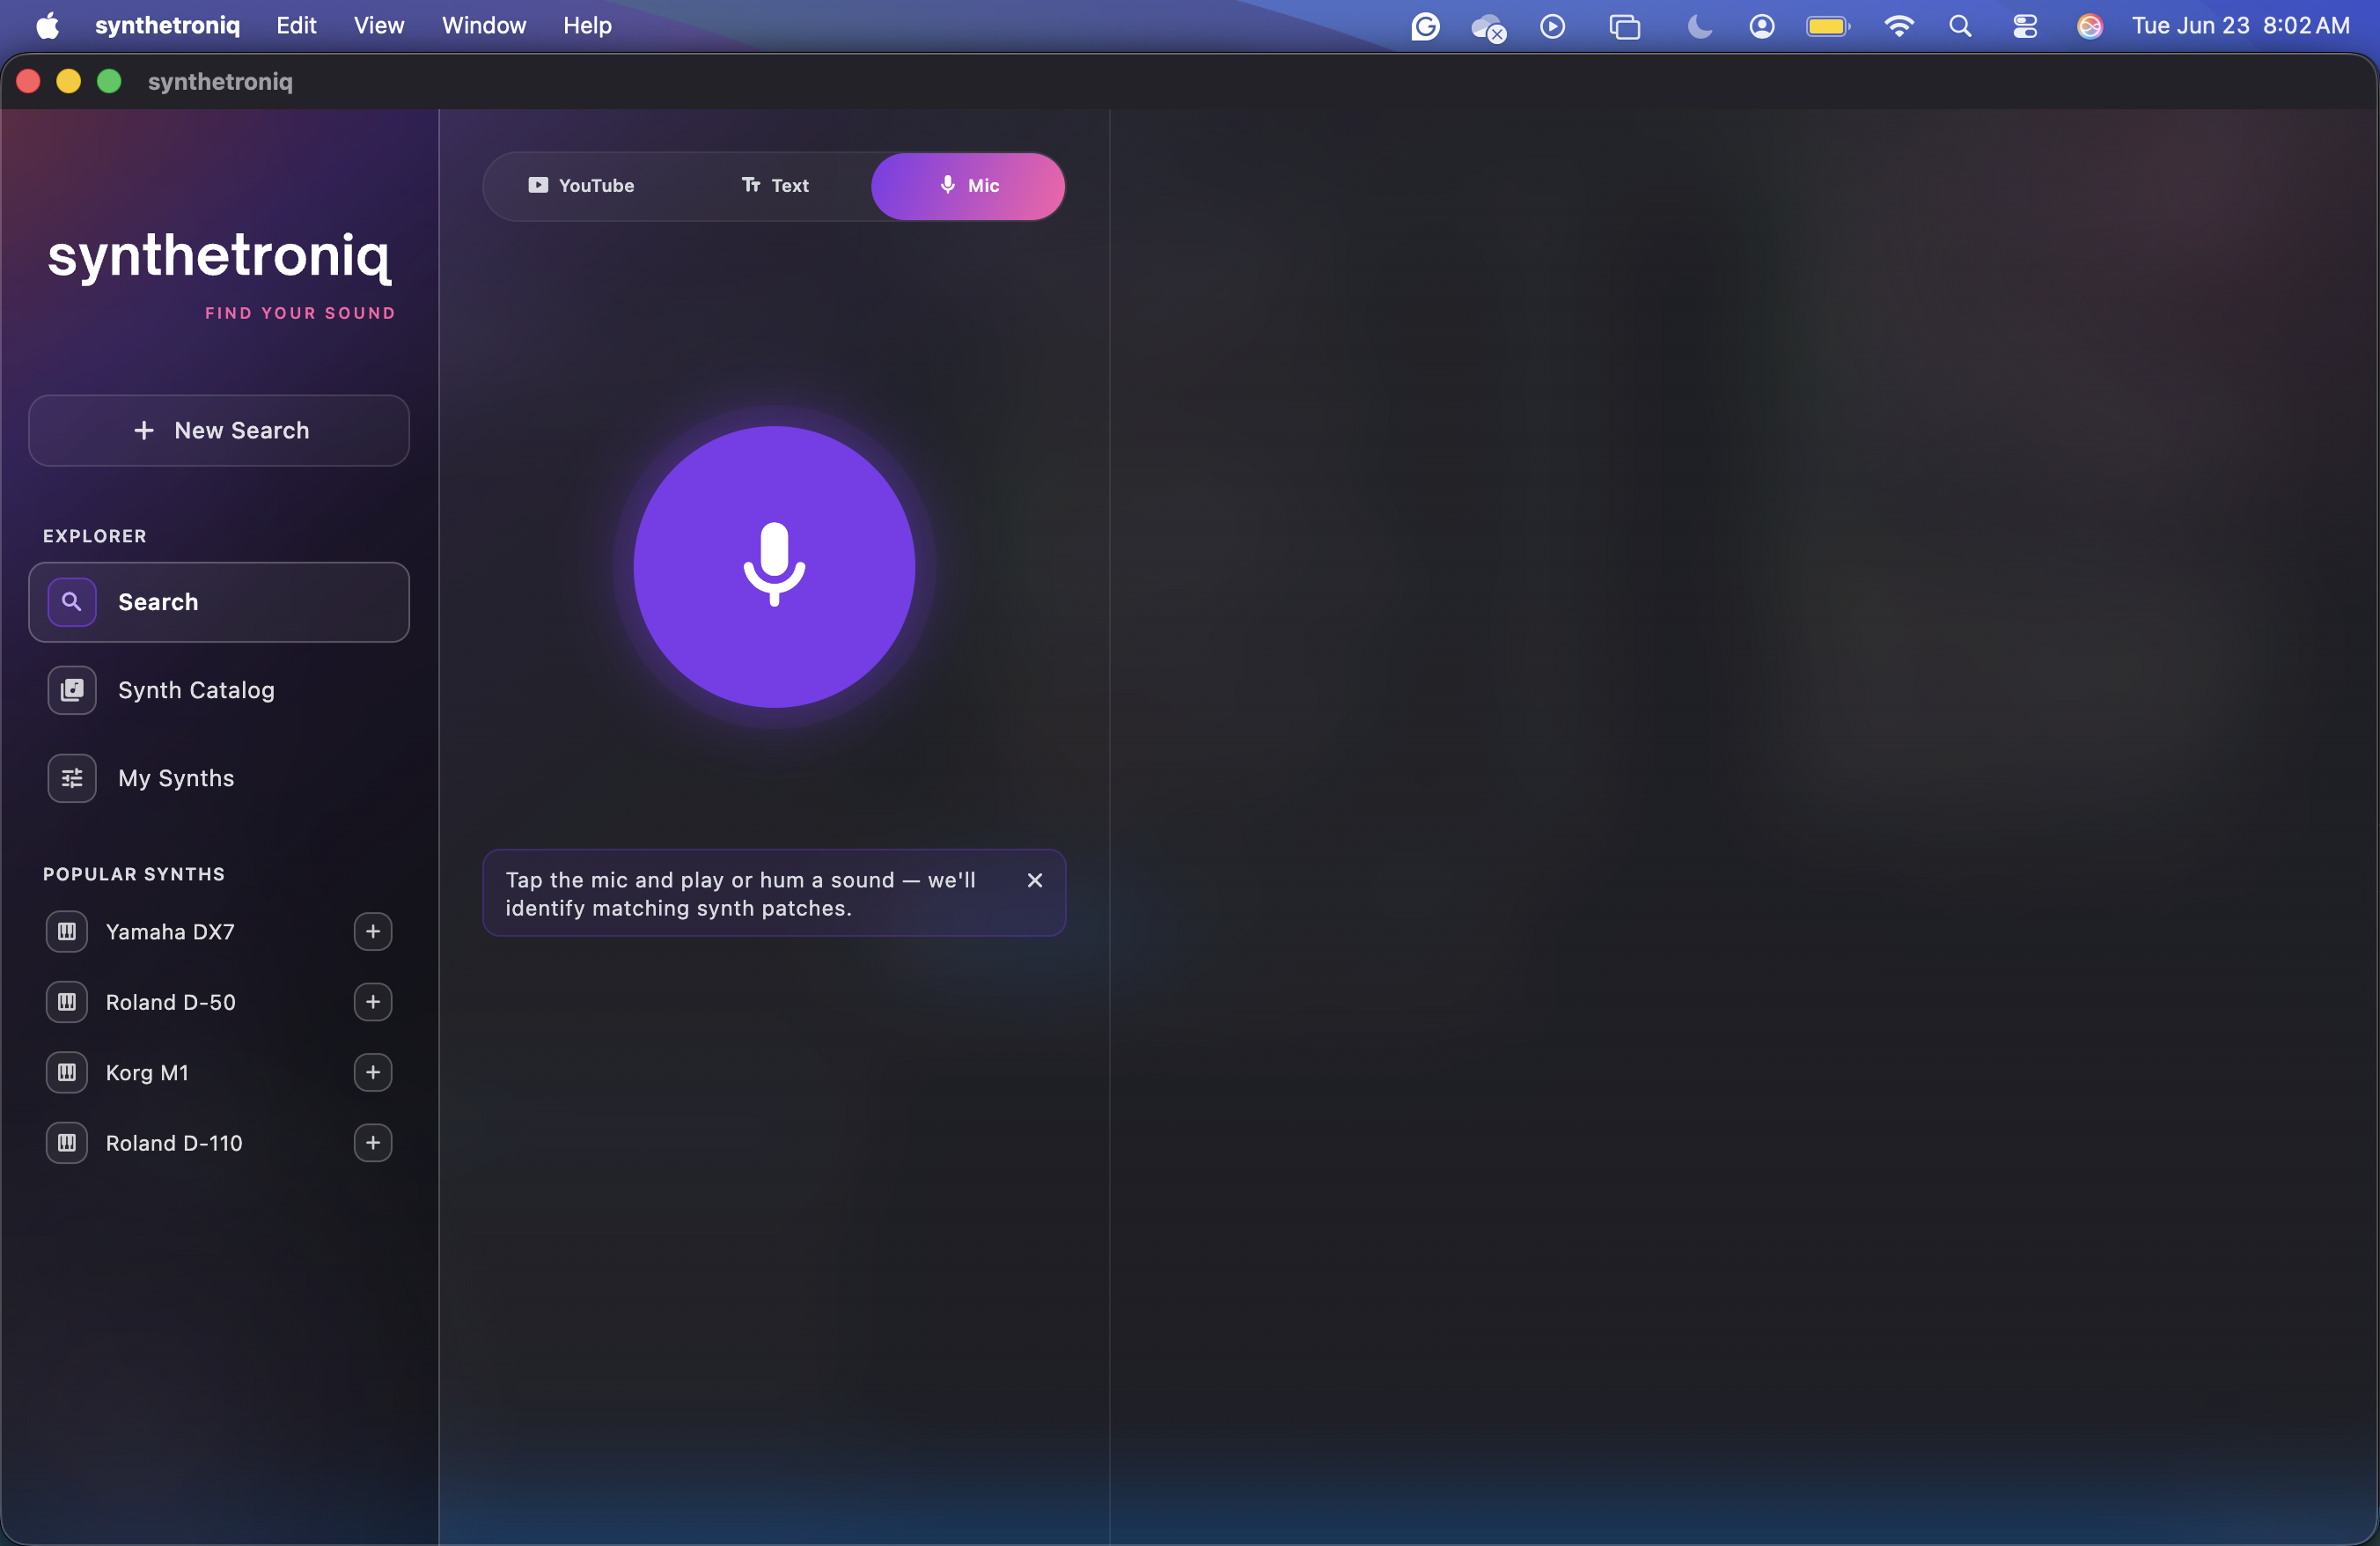Add Yamaha DX7 with its plus button
The height and width of the screenshot is (1546, 2380).
click(x=373, y=932)
